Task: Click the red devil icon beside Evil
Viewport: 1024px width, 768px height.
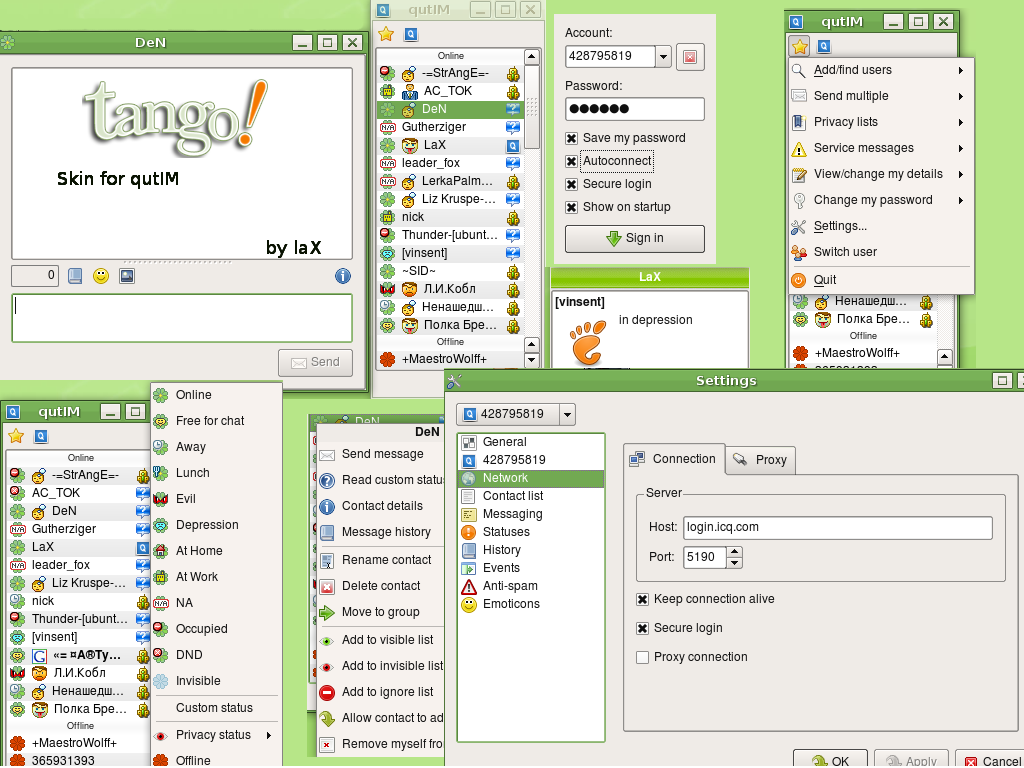Action: pyautogui.click(x=161, y=499)
